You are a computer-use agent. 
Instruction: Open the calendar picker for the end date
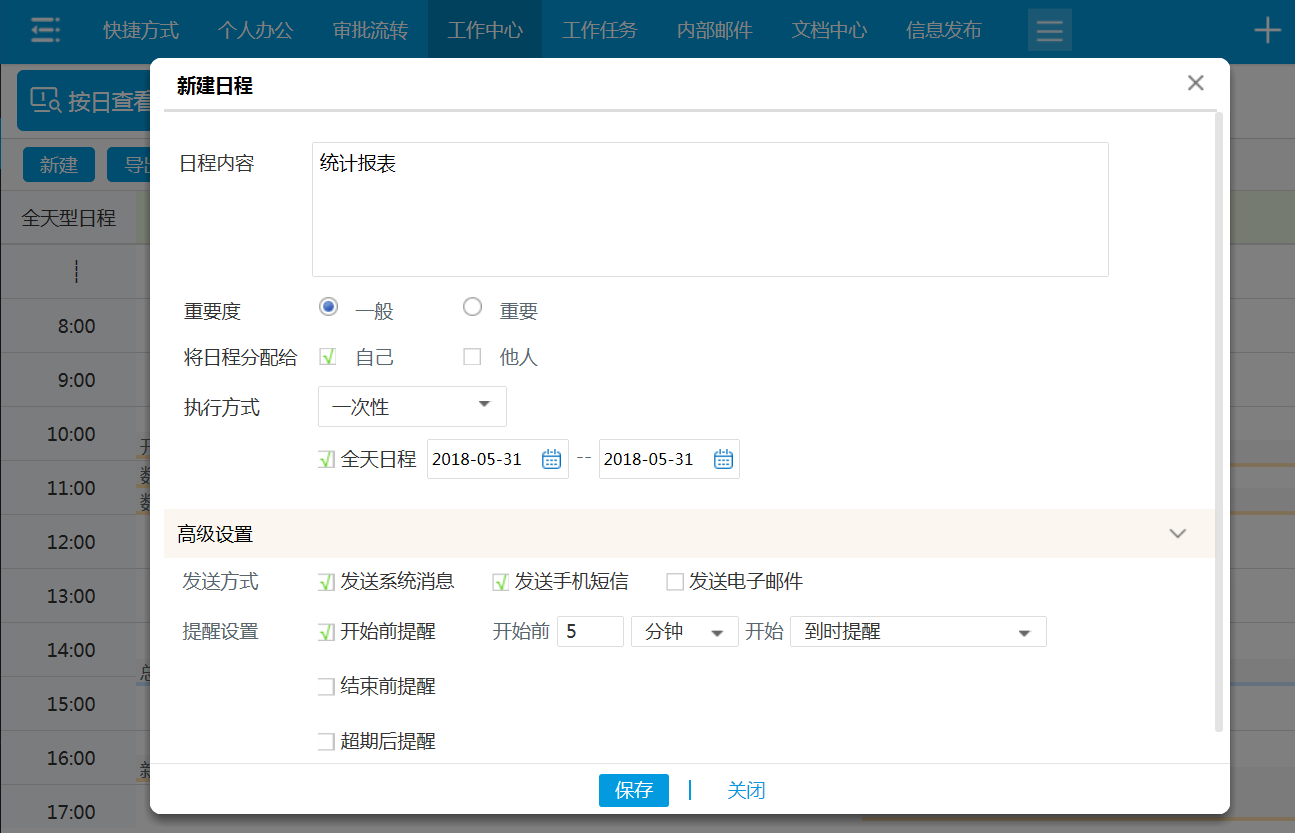pyautogui.click(x=724, y=458)
